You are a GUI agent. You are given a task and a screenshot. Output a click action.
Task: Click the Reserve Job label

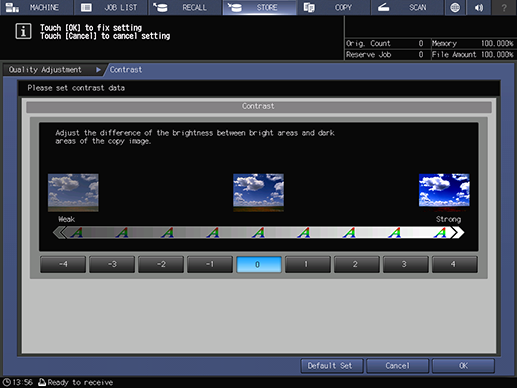coord(368,55)
